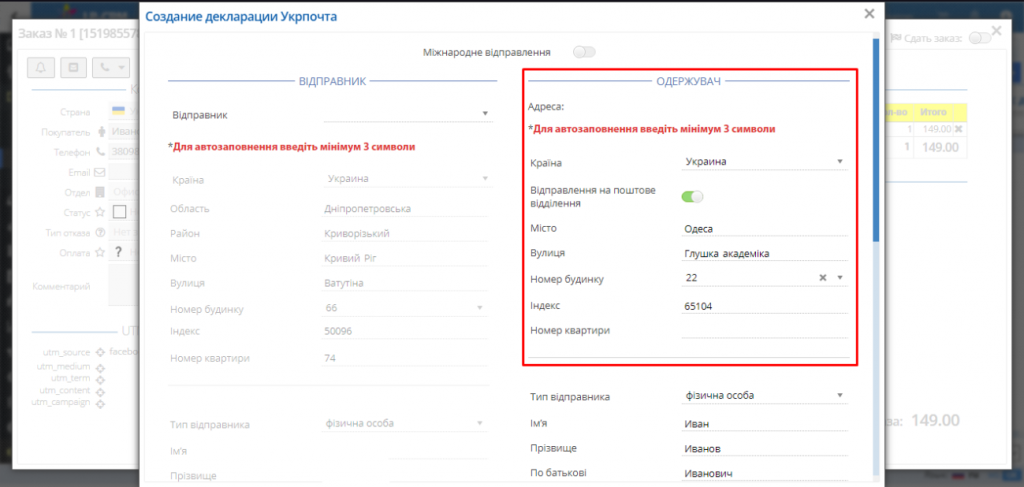
Task: Toggle Міжнародне відправлення switch
Action: click(584, 52)
